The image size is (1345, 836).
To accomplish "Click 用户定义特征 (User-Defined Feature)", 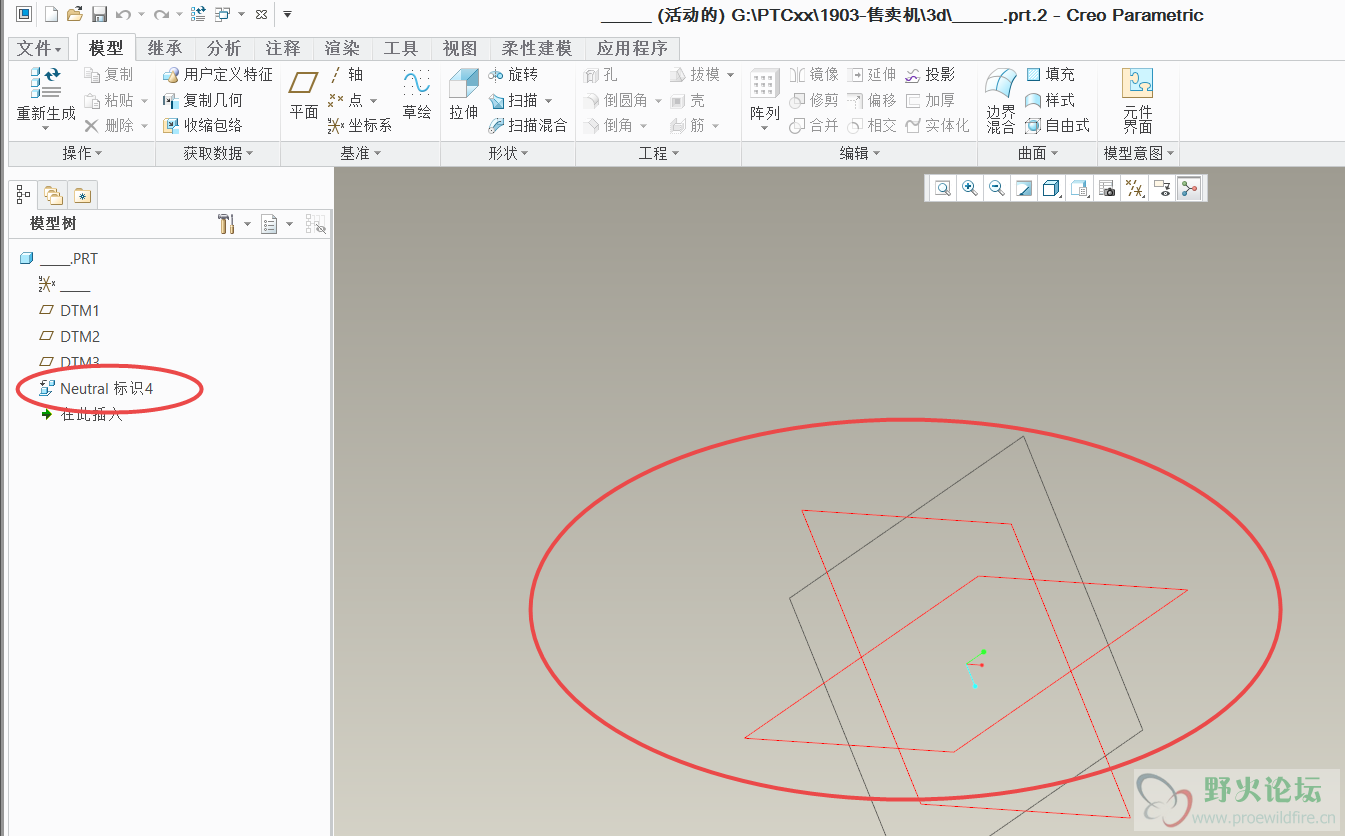I will tap(217, 75).
